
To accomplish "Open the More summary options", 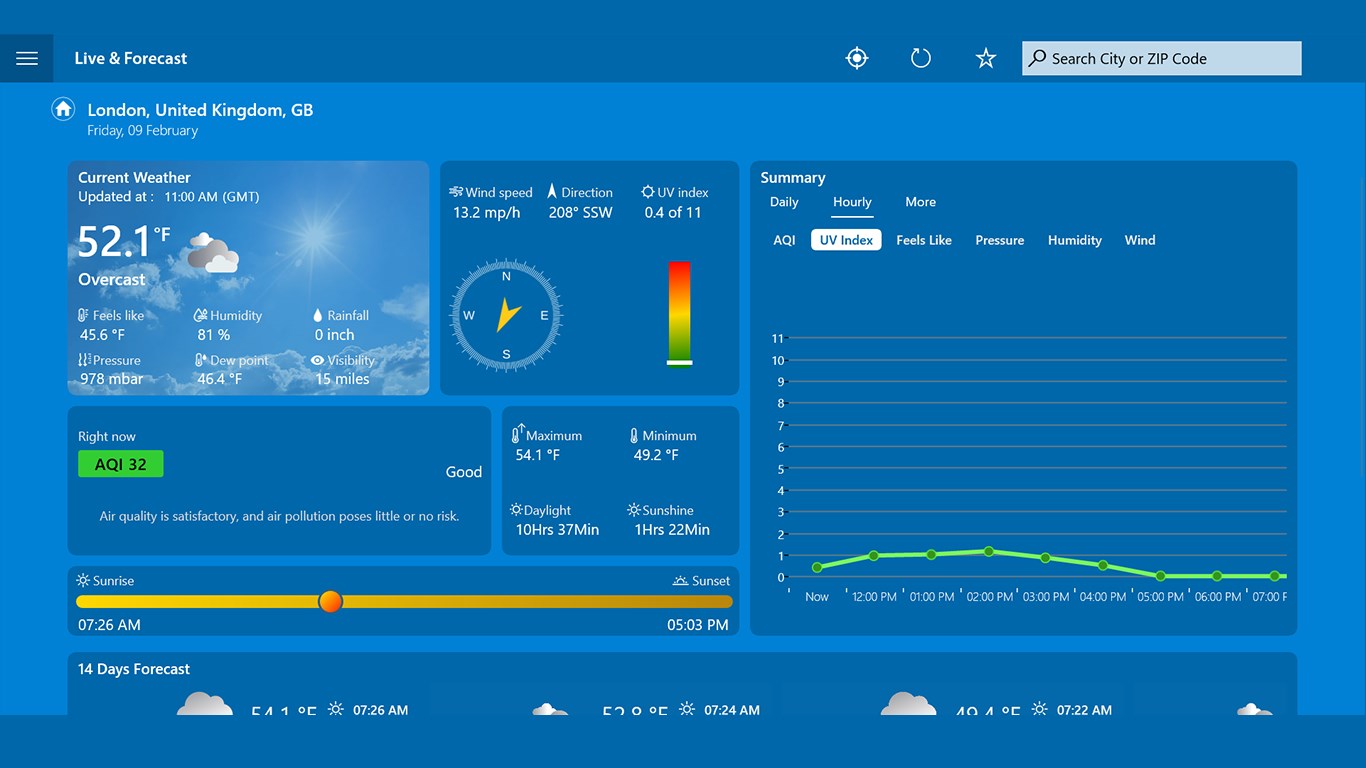I will [920, 201].
